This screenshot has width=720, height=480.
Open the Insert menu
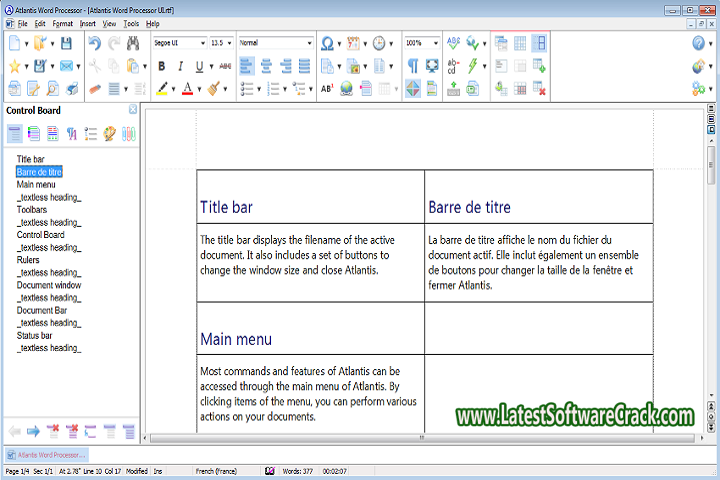87,23
